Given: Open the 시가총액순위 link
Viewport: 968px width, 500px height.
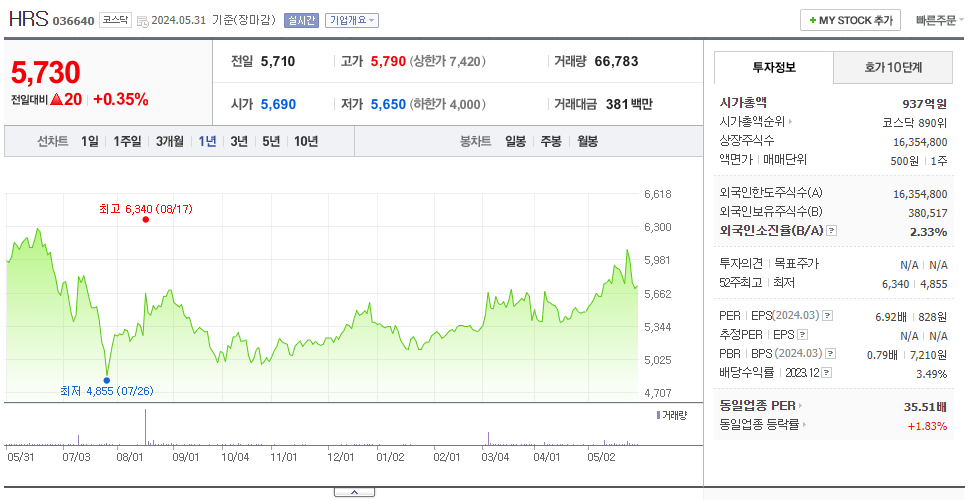Looking at the screenshot, I should [x=756, y=122].
